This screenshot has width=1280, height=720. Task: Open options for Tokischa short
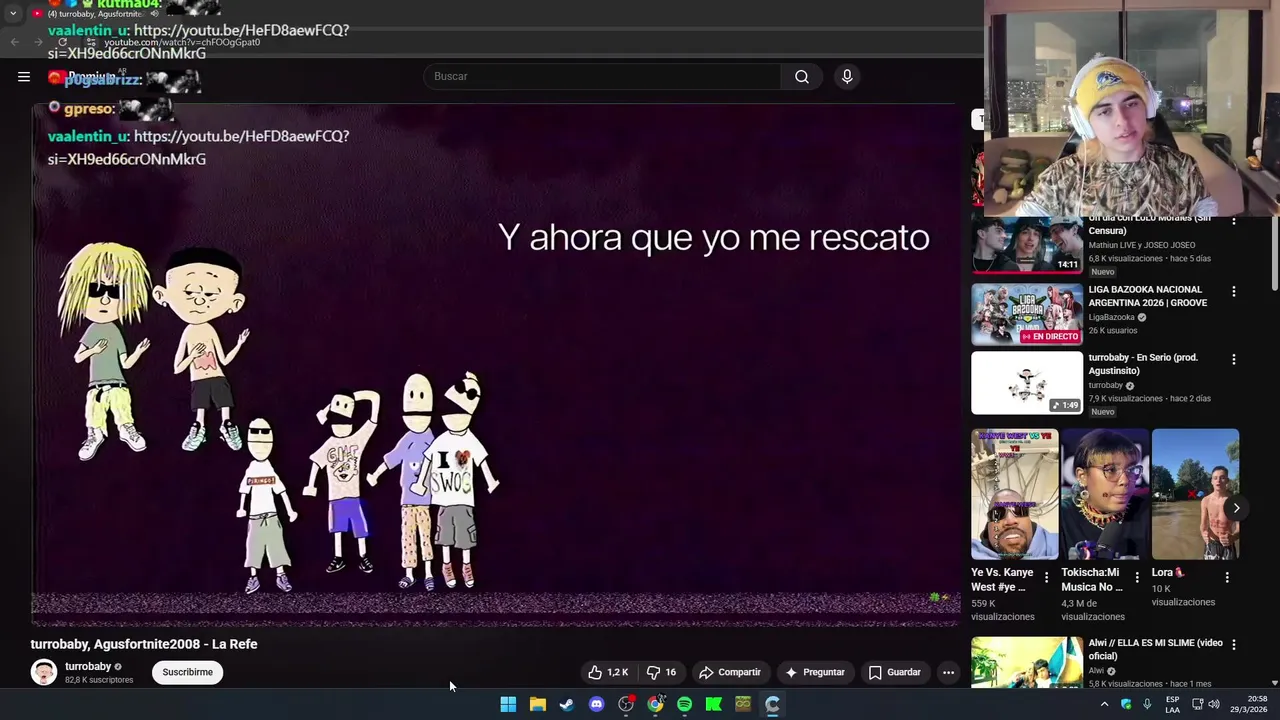coord(1136,577)
